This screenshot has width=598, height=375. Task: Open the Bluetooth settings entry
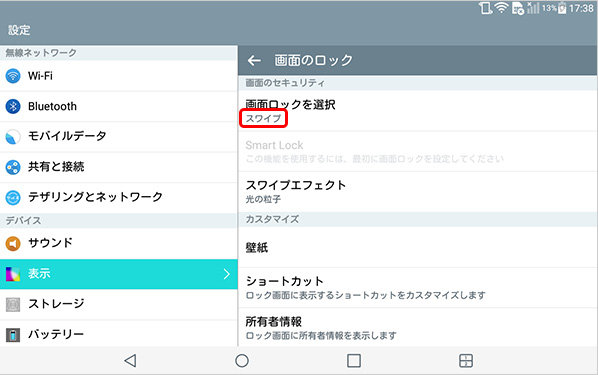coord(119,106)
